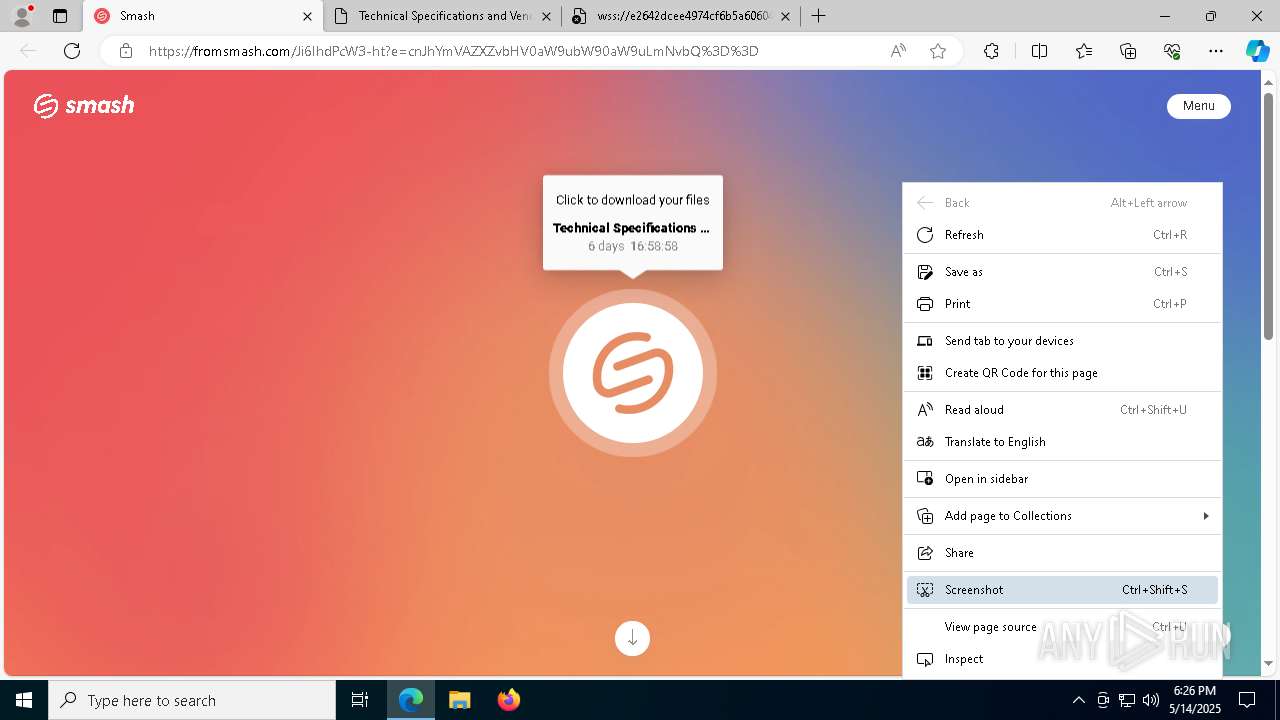This screenshot has height=720, width=1280.
Task: Click the 'Click to download your files' text
Action: coord(632,200)
